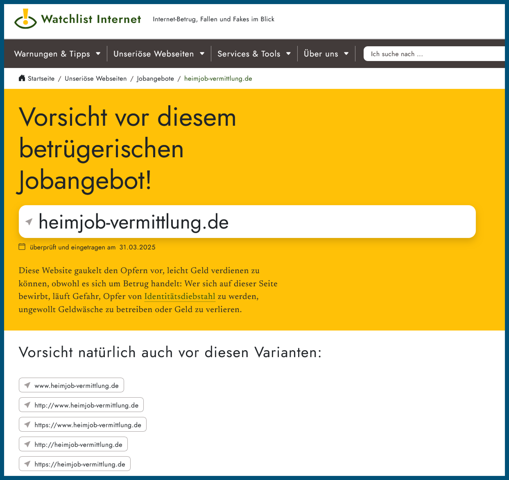Viewport: 509px width, 480px height.
Task: Click the 'Vorsicht natürlich auch vor diesen Varianten' heading
Action: 170,352
